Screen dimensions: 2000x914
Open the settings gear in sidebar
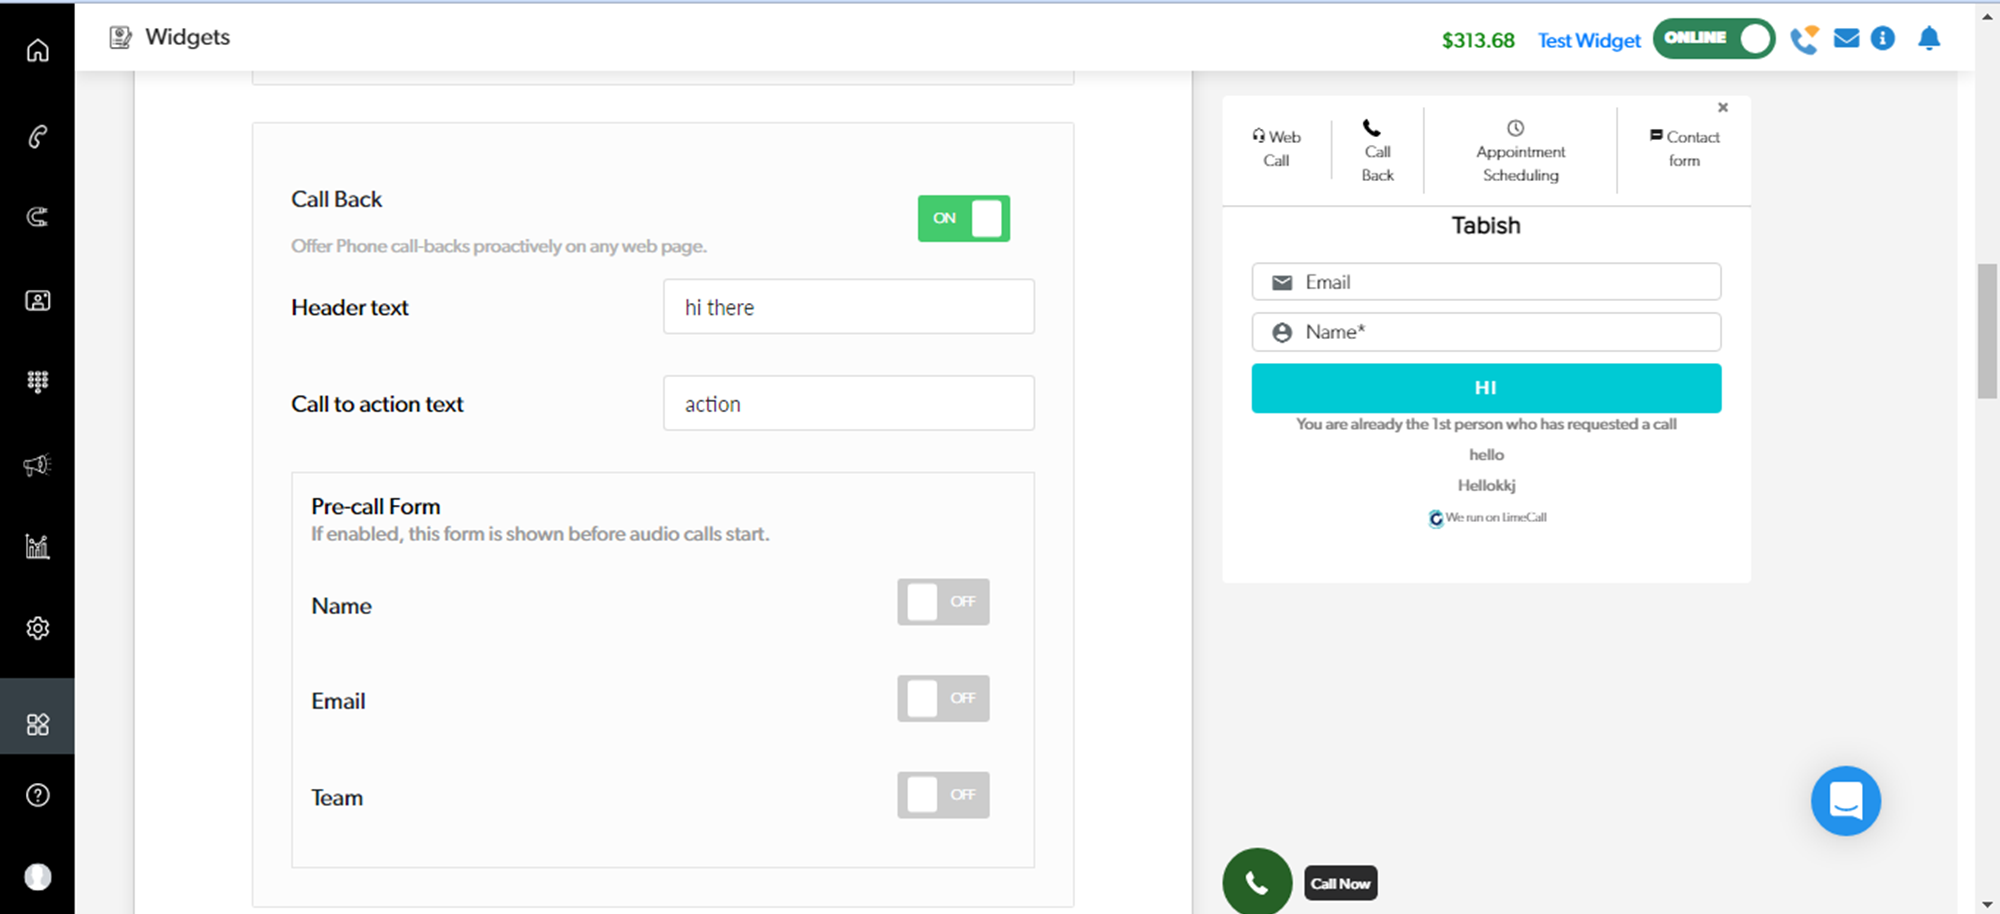37,628
